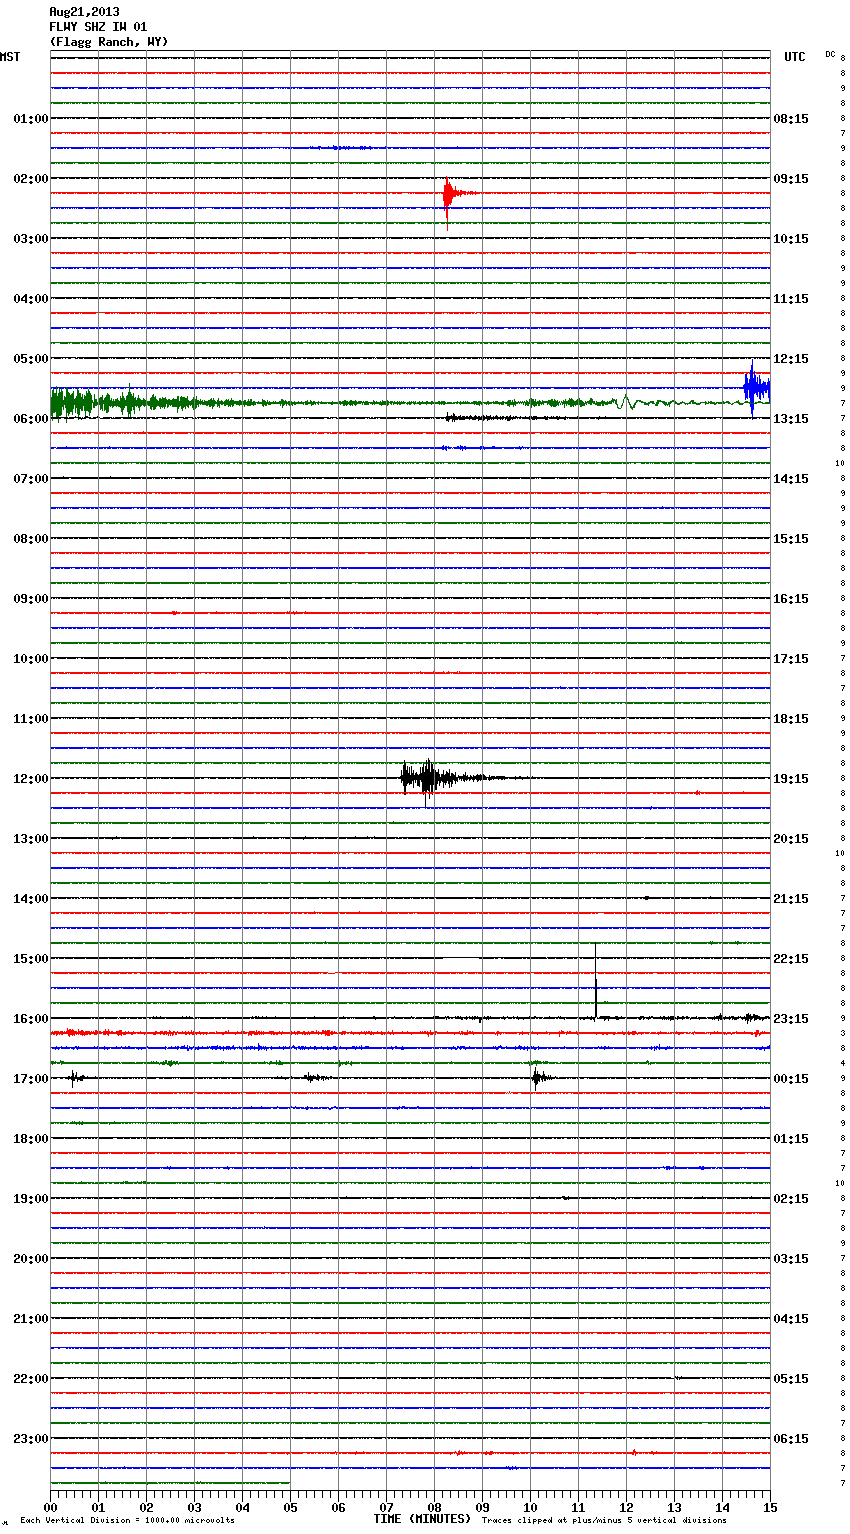This screenshot has width=850, height=1534.
Task: Select the 09:00 MST time label
Action: [31, 599]
